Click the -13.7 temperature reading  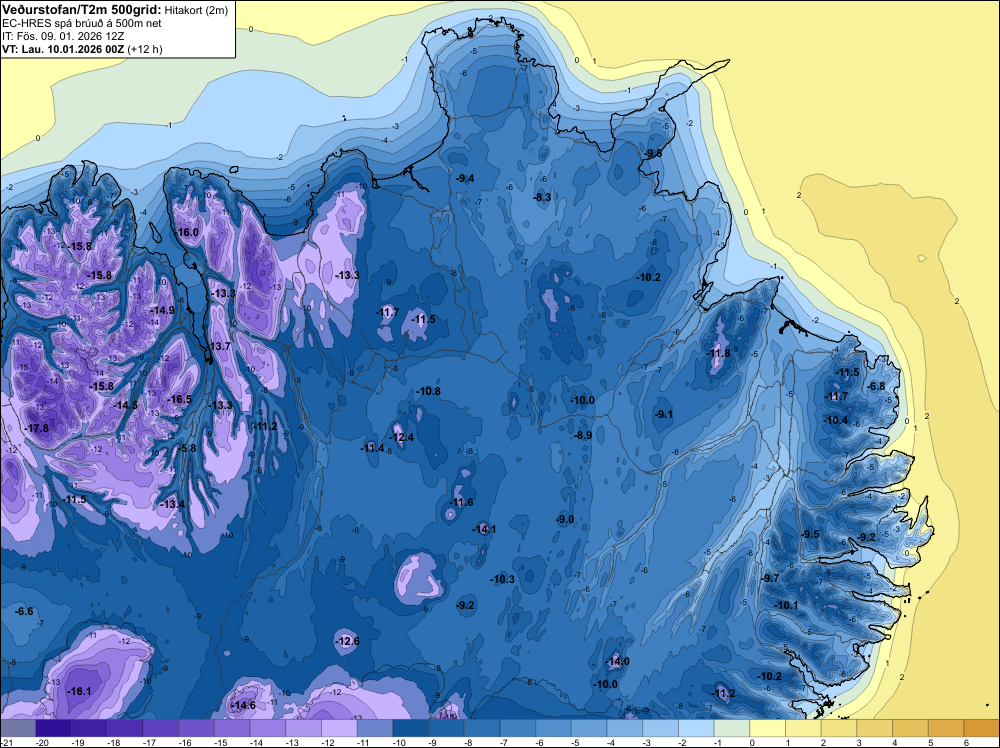pyautogui.click(x=219, y=346)
